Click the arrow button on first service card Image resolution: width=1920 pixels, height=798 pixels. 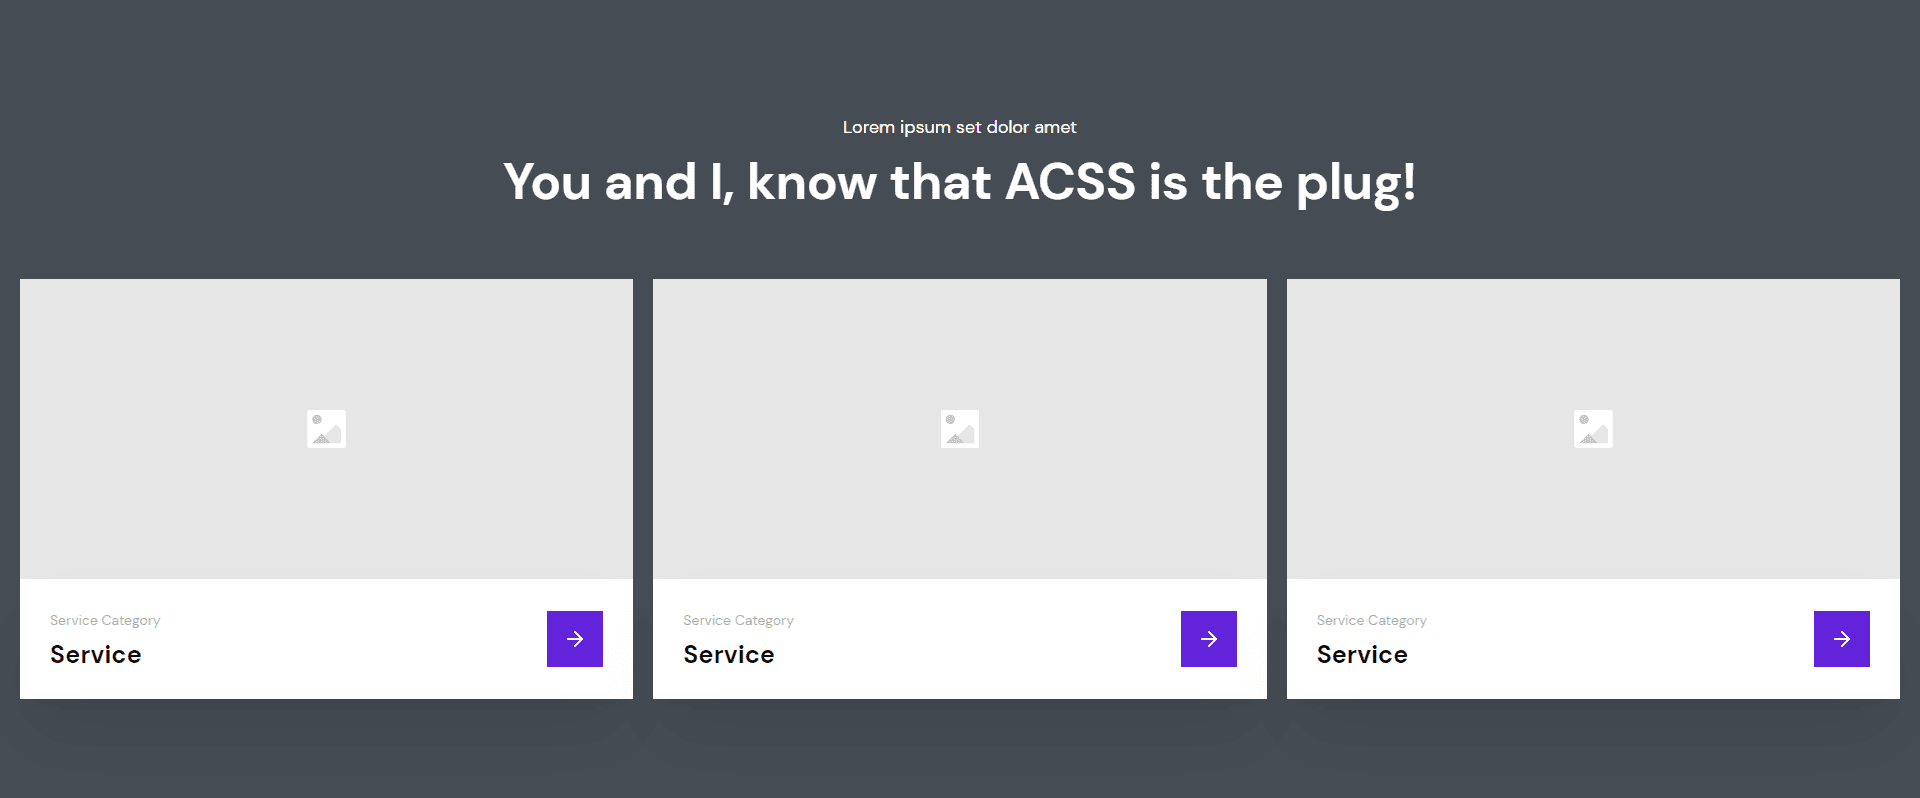(x=575, y=639)
